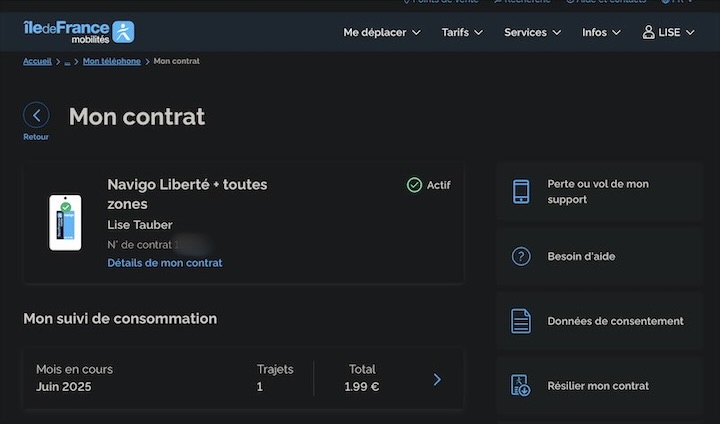Click the Île-de-France Mobilités logo
This screenshot has height=424, width=720.
point(78,32)
